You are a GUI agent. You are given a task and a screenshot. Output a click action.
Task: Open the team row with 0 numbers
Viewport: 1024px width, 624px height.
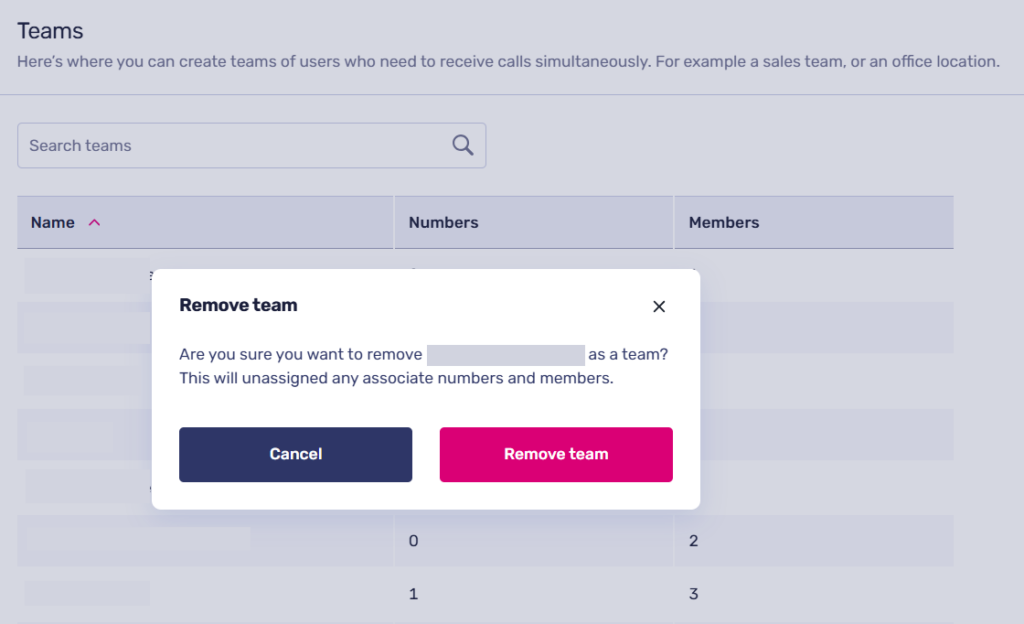(138, 540)
